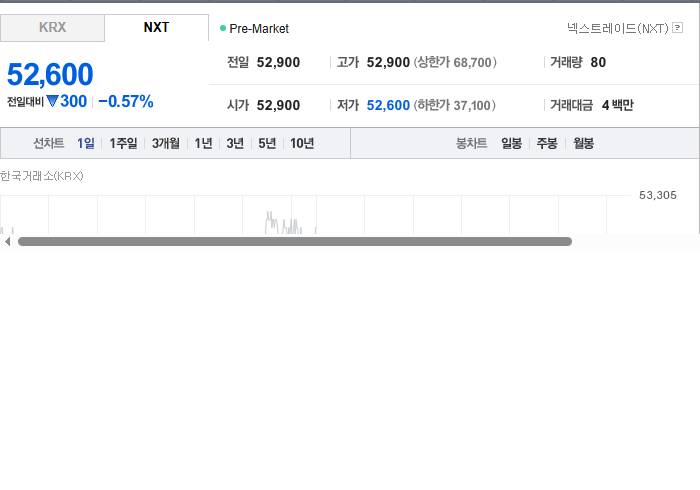Image resolution: width=700 pixels, height=490 pixels.
Task: Click the 상한가 68,700 text
Action: pyautogui.click(x=455, y=62)
